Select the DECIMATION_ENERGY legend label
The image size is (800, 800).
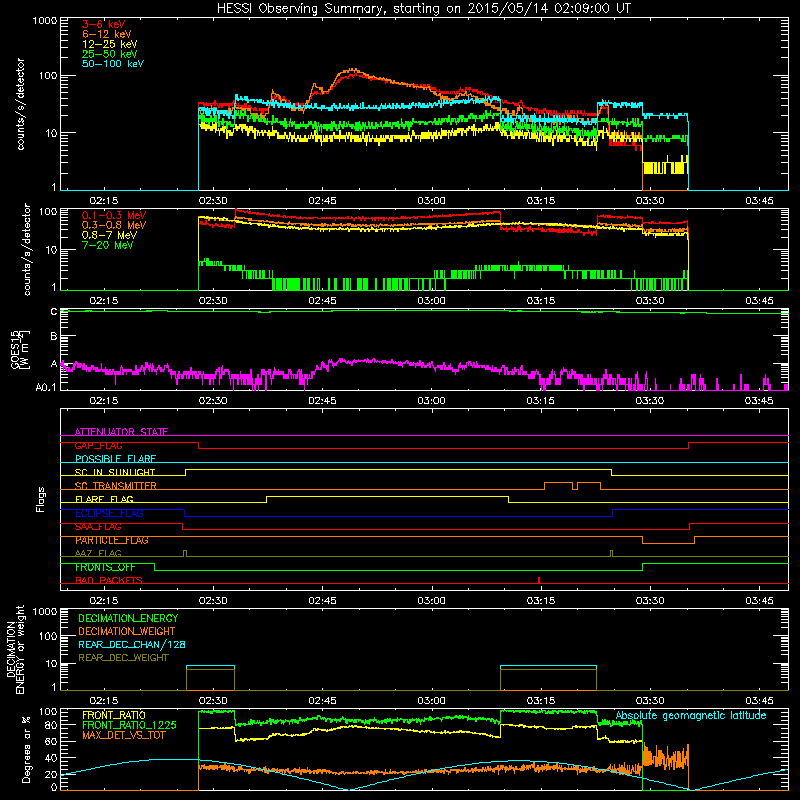[x=128, y=618]
